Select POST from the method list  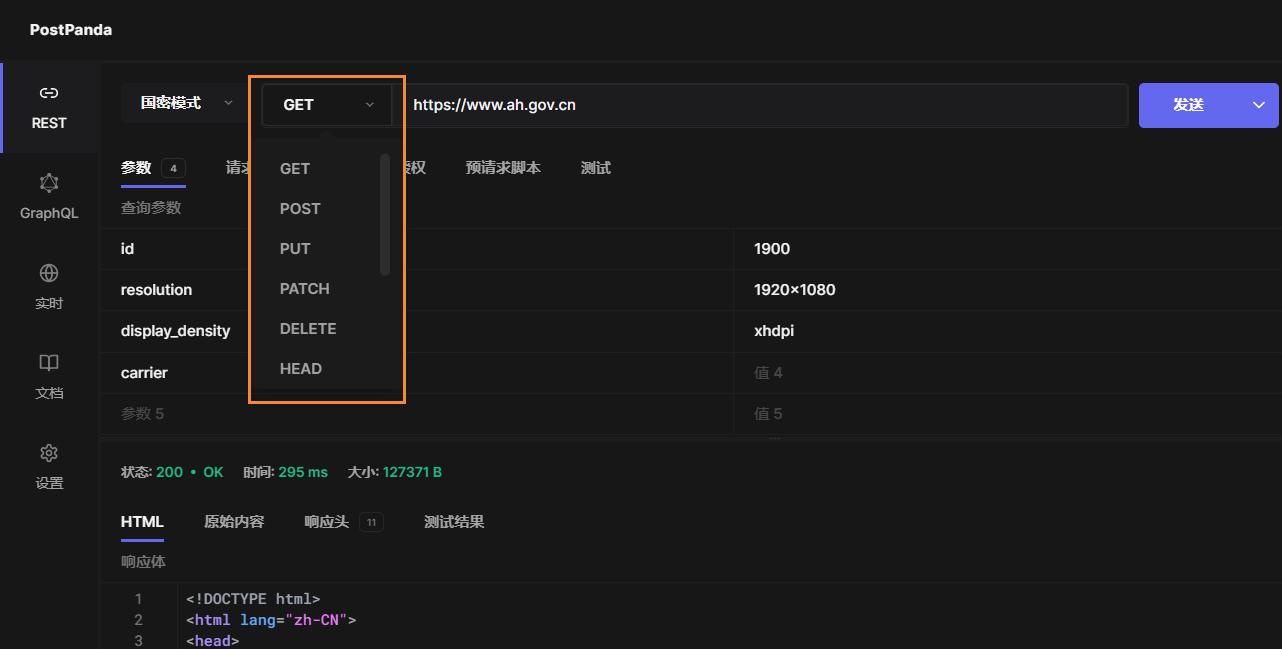click(300, 208)
